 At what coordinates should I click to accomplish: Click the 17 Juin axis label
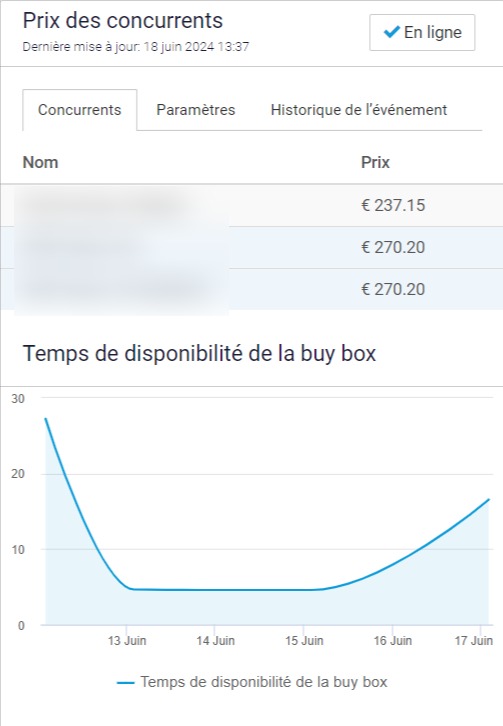pos(473,641)
